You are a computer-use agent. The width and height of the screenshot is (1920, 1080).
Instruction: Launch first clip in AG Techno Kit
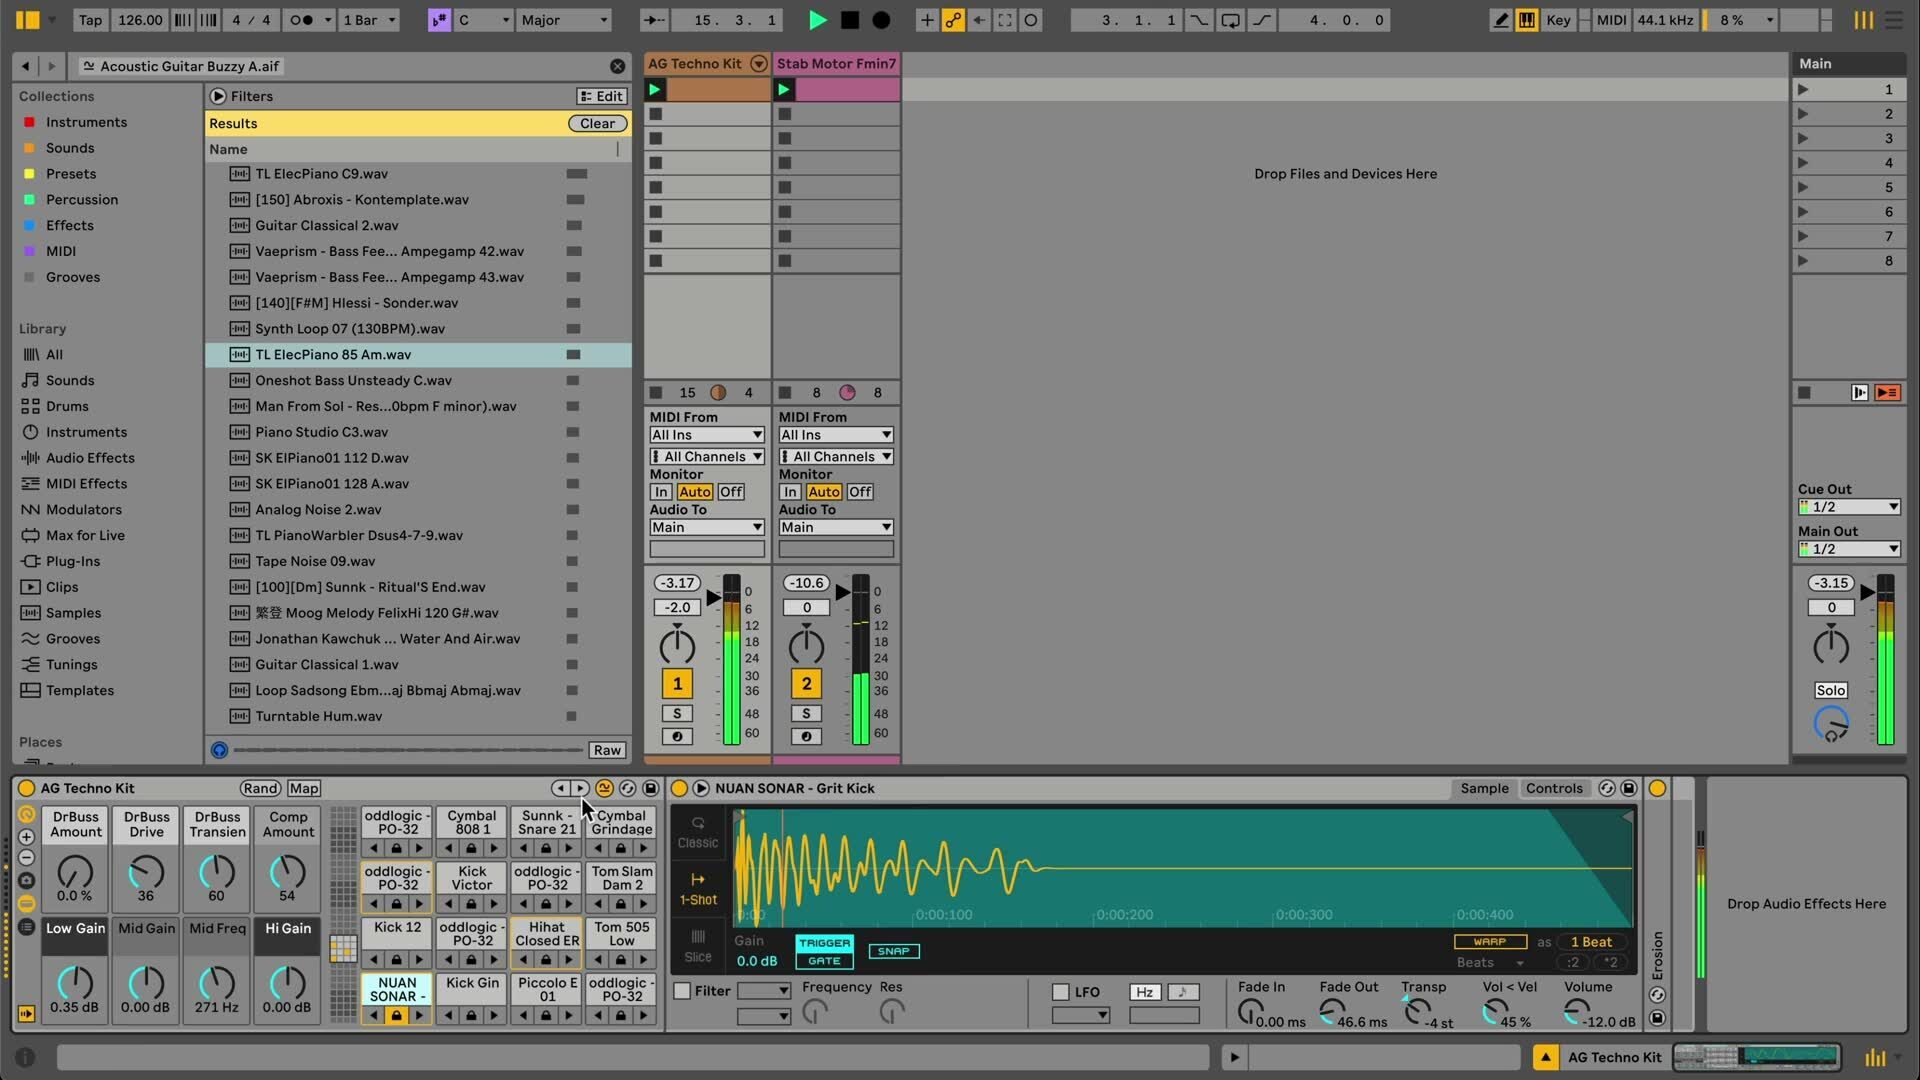pyautogui.click(x=655, y=90)
